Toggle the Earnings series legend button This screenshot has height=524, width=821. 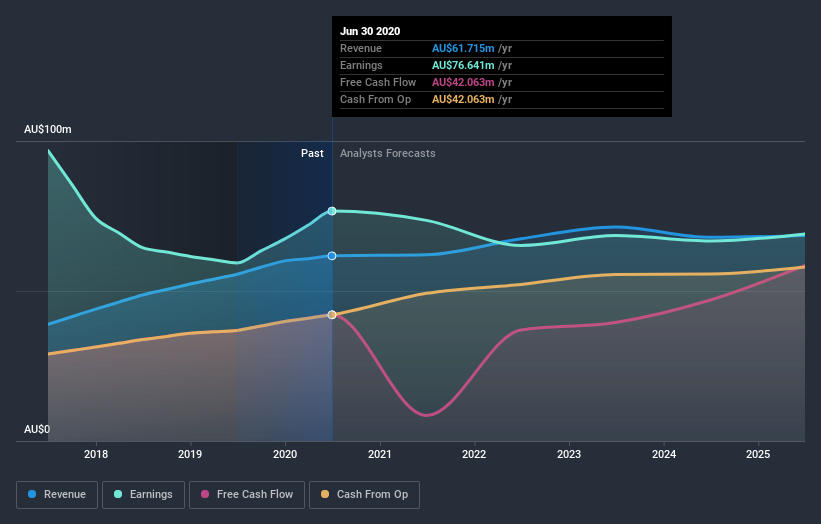coord(143,495)
